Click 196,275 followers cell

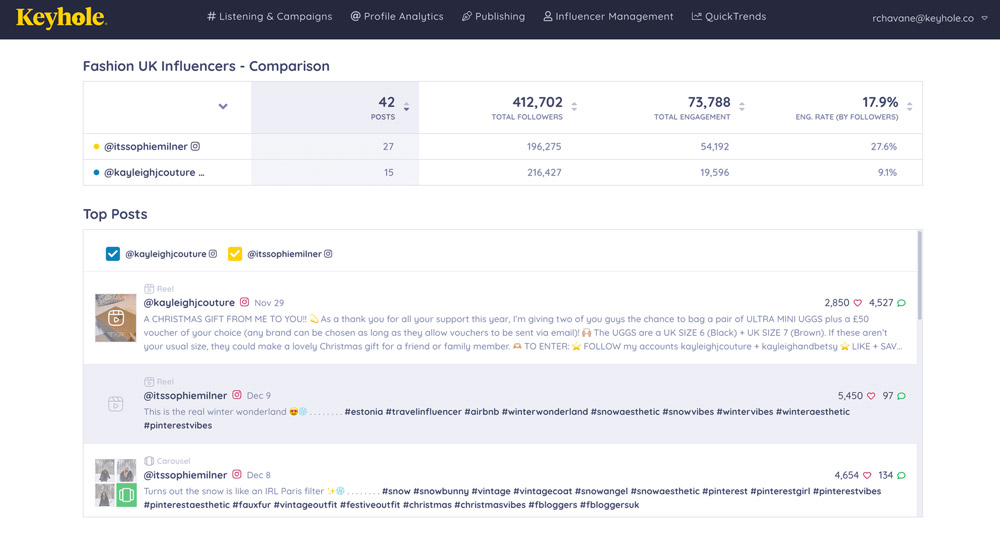pyautogui.click(x=544, y=147)
